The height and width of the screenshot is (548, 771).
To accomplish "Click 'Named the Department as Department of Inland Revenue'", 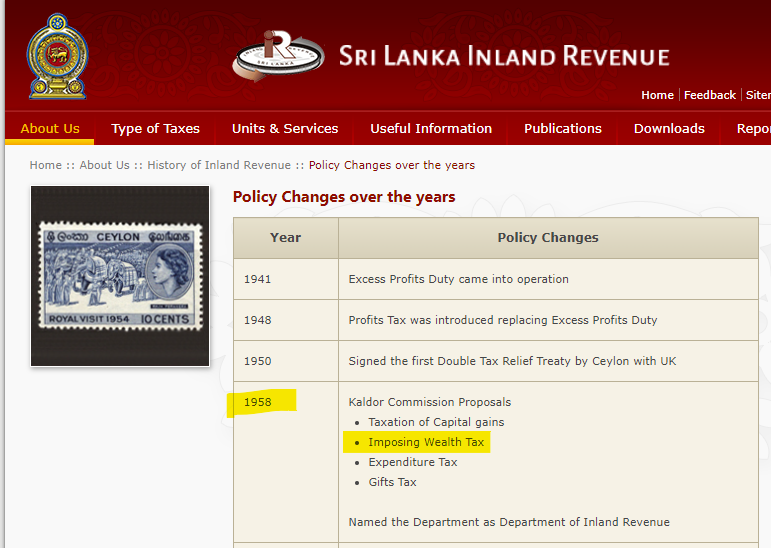I will click(x=509, y=522).
